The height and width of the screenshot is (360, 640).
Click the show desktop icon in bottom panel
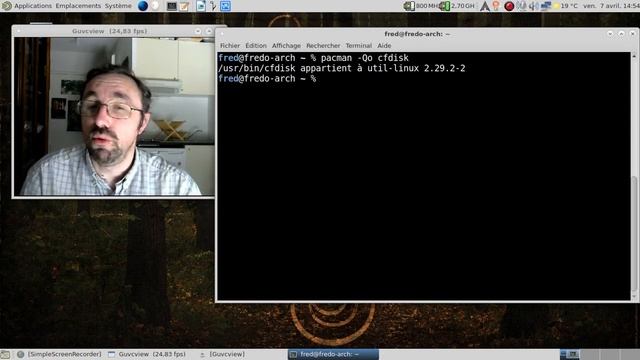5,354
